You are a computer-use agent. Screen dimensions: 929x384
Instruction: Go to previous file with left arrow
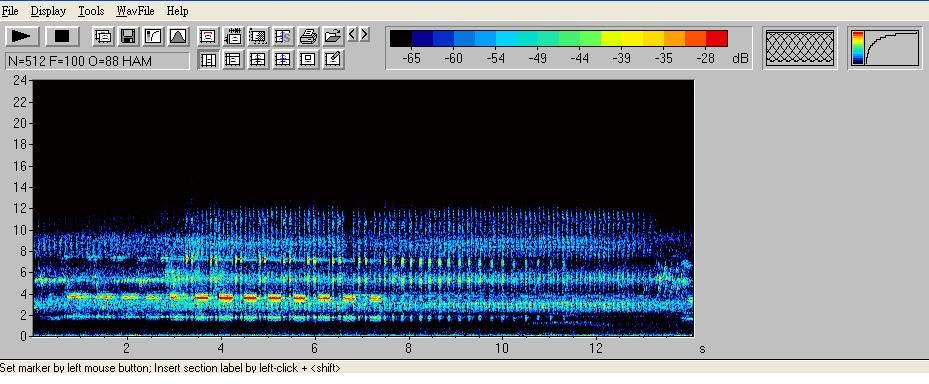coord(352,34)
